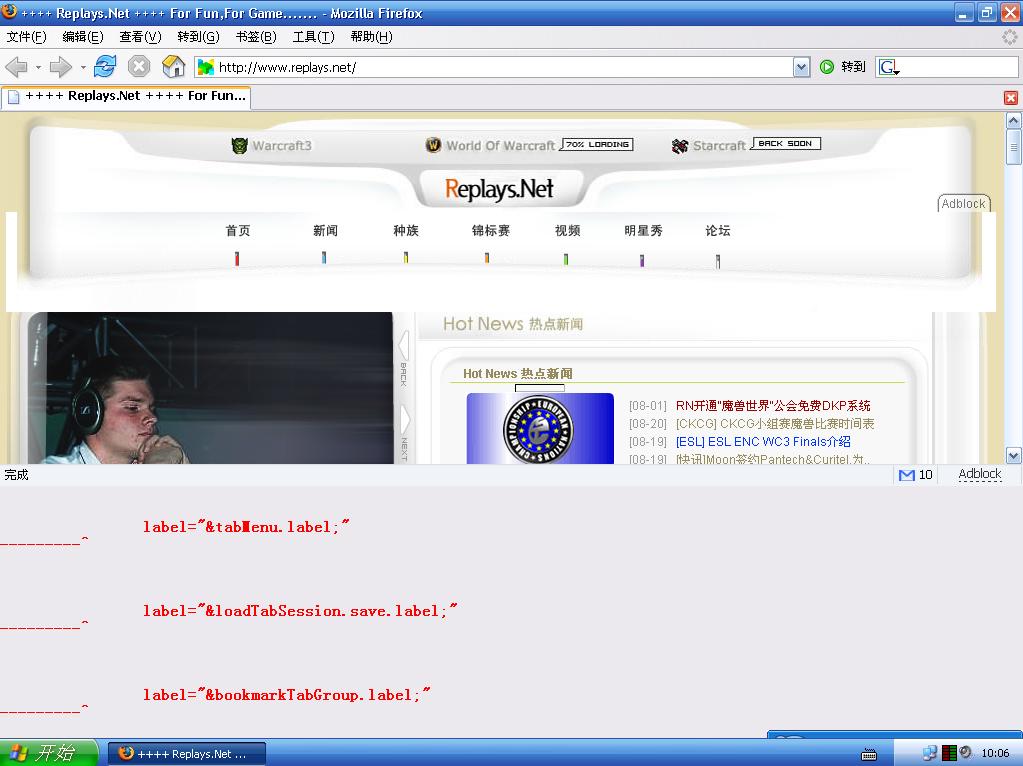This screenshot has height=766, width=1023.
Task: Click the player photo thumbnail
Action: pos(210,388)
